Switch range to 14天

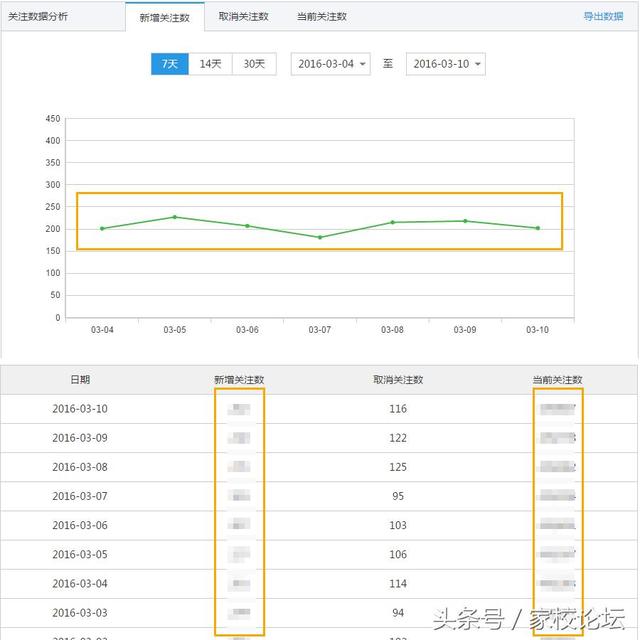pos(210,64)
